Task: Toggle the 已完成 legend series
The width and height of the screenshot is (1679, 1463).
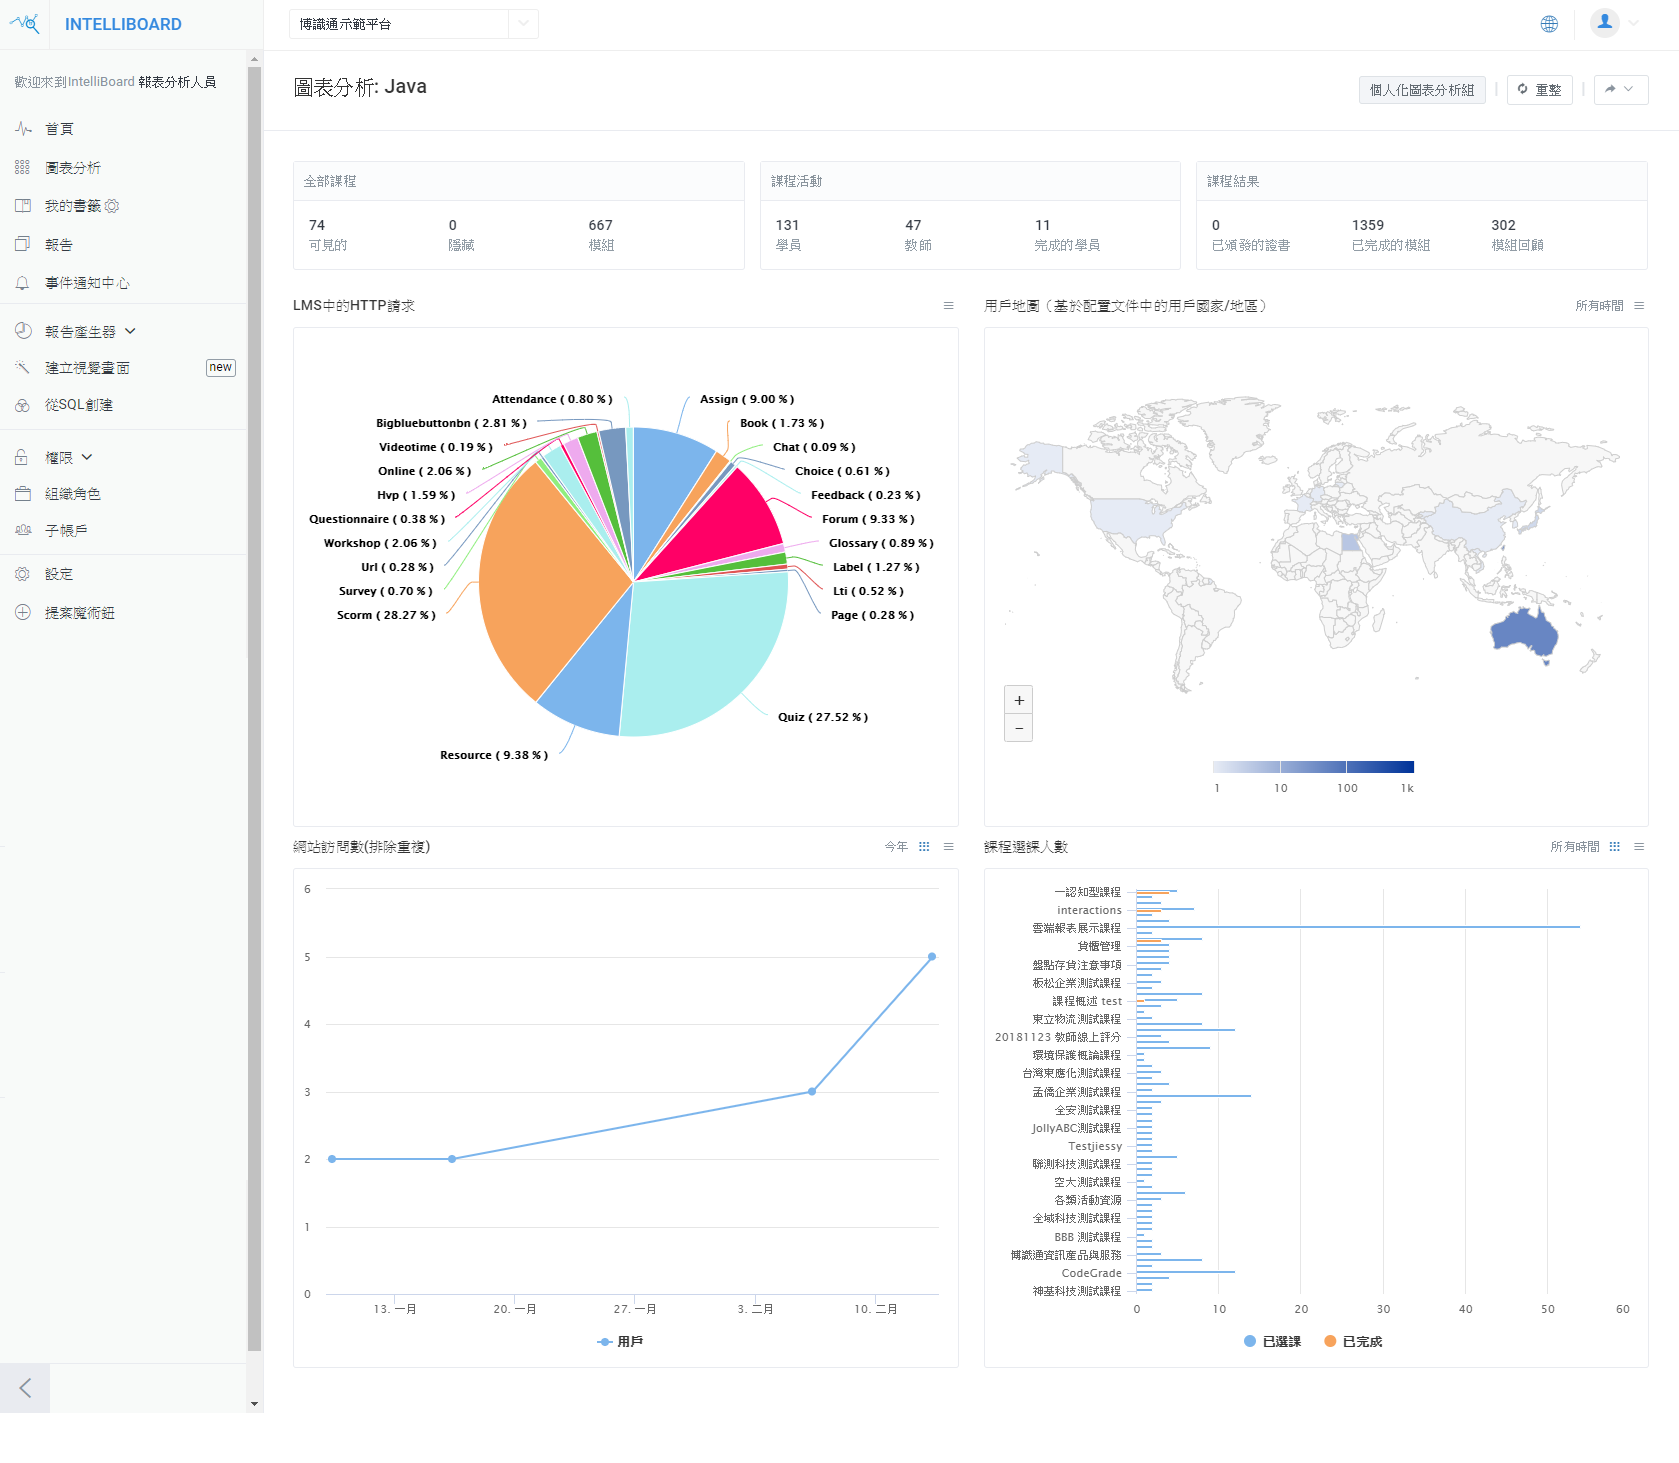Action: point(1352,1342)
